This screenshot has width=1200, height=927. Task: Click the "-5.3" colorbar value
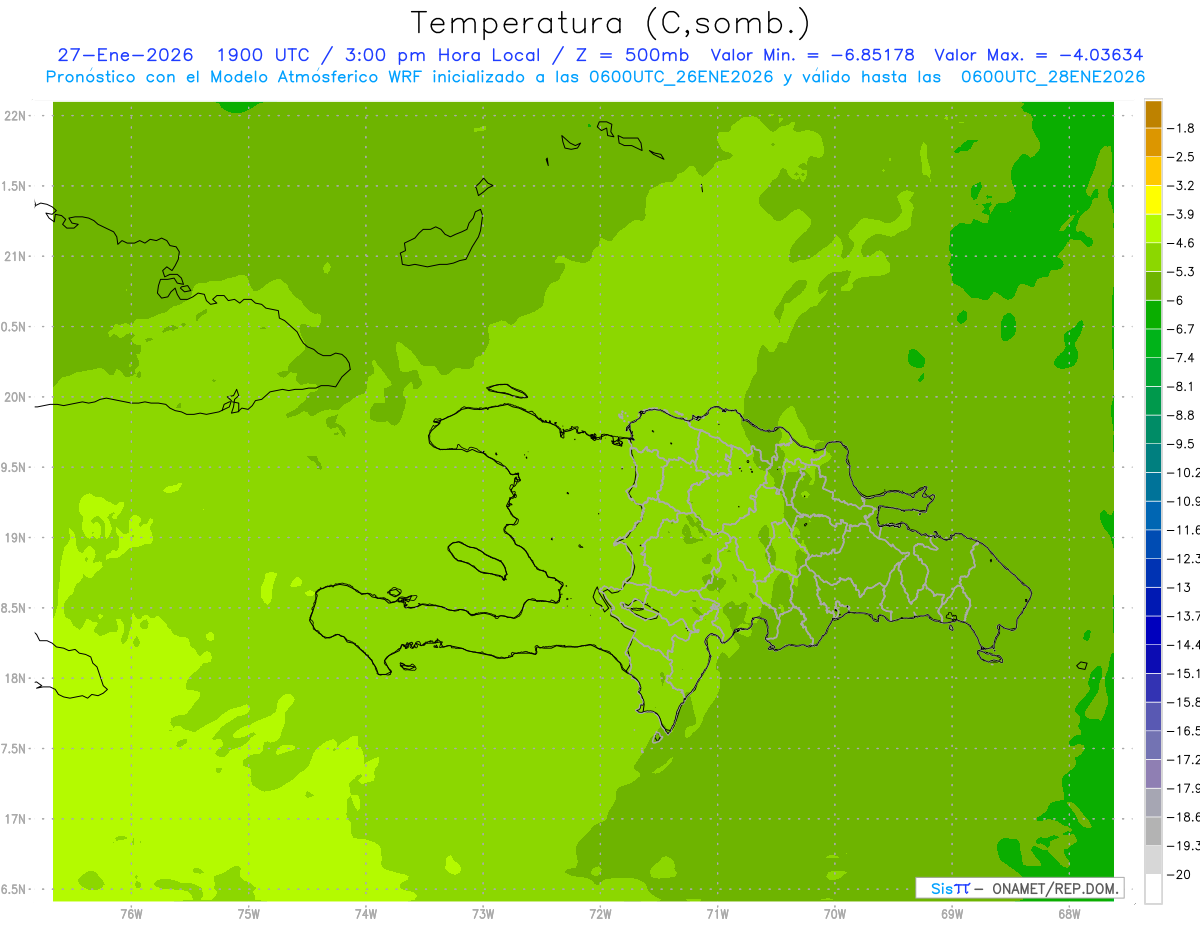1181,272
